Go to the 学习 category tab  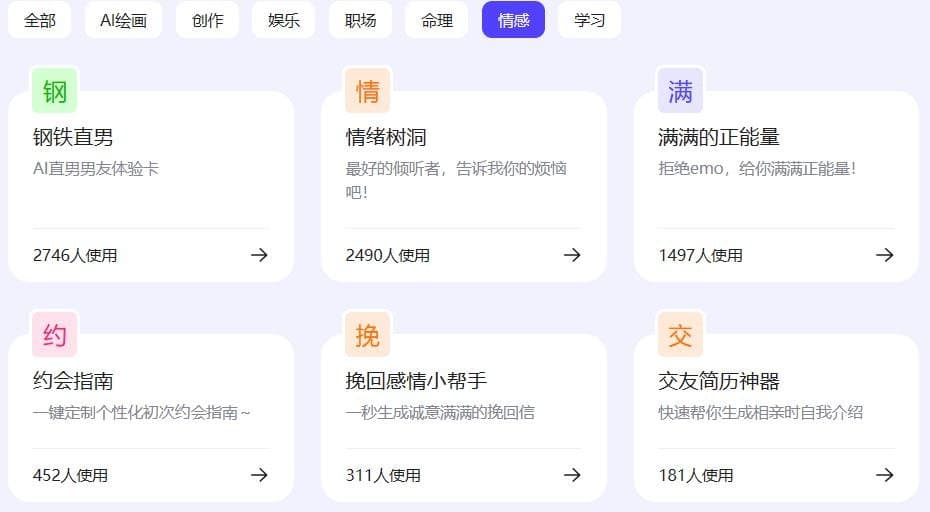point(589,20)
